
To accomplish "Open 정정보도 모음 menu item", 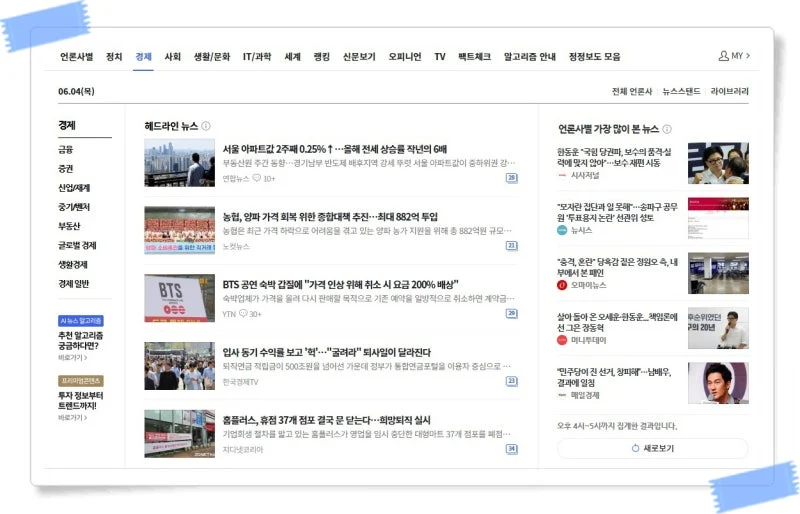I will 594,57.
